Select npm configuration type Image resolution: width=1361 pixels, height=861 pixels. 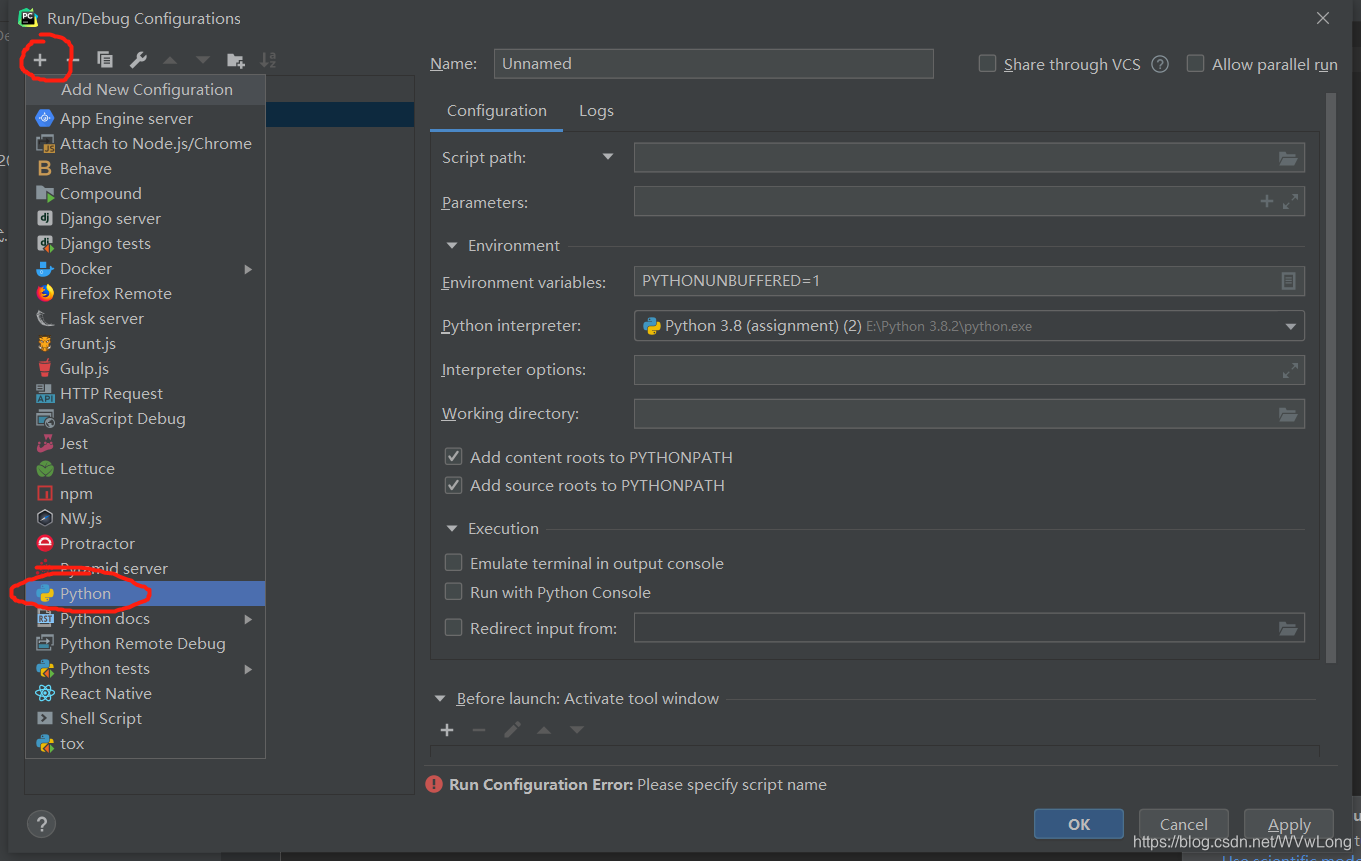click(145, 493)
